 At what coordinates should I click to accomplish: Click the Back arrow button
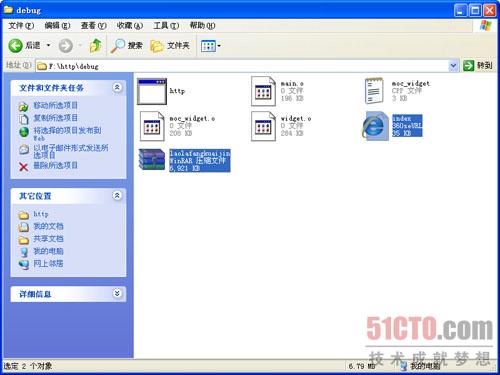pos(15,46)
